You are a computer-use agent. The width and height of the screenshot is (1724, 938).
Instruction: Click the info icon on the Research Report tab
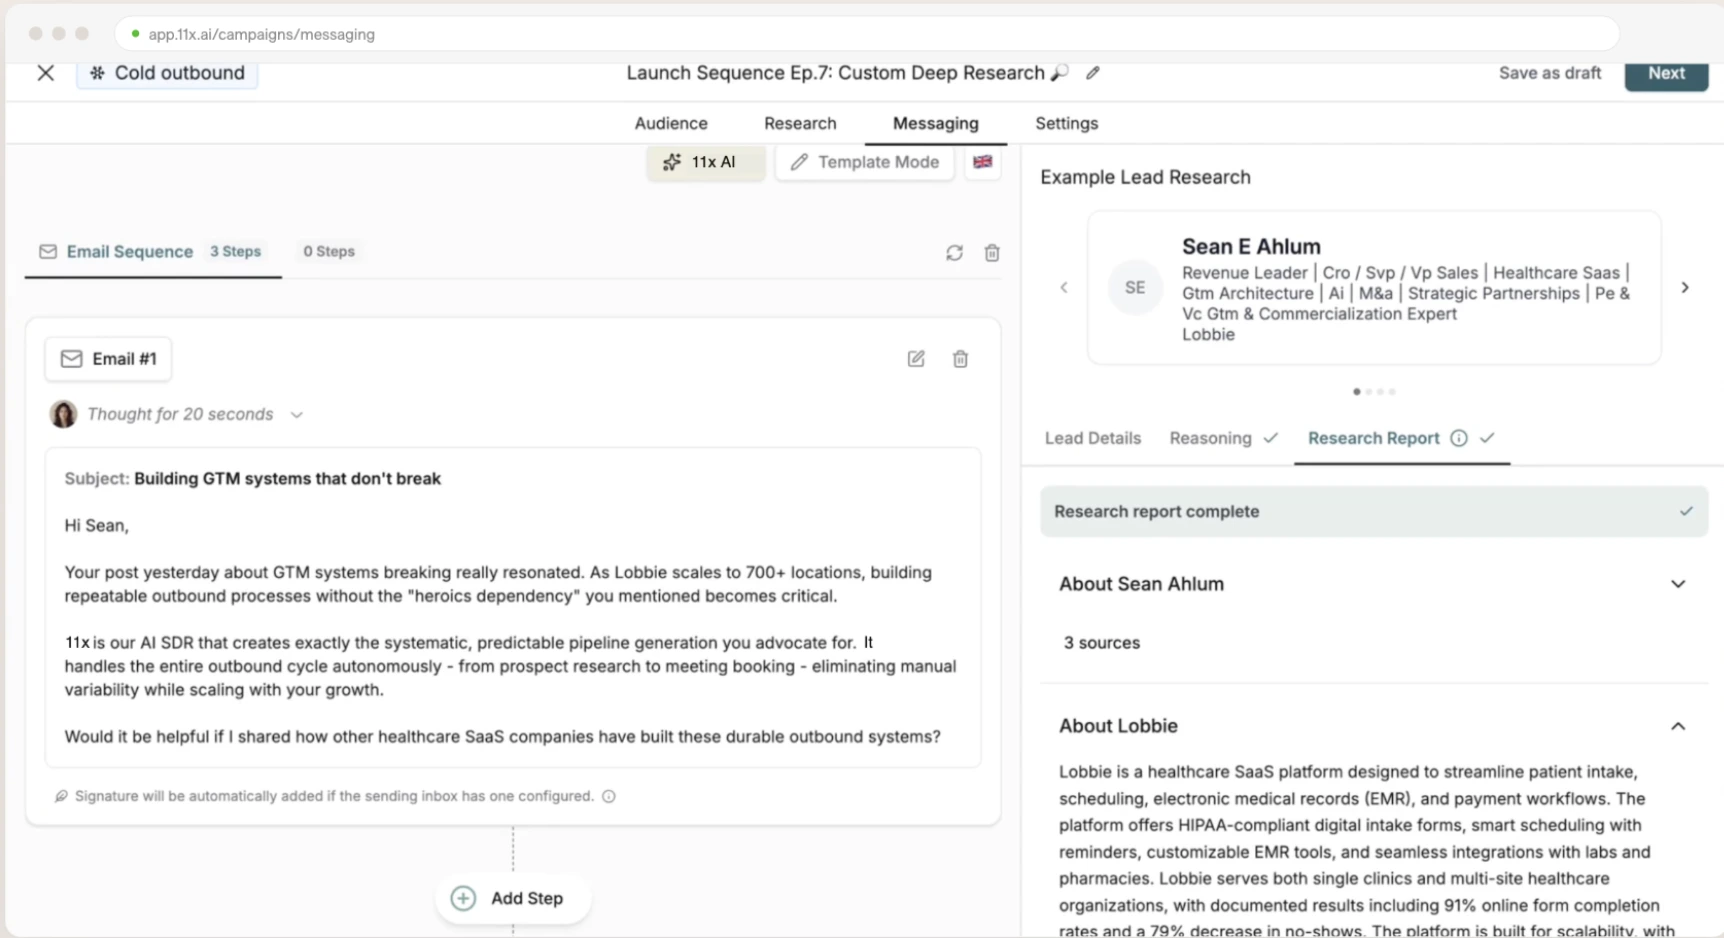(1459, 438)
